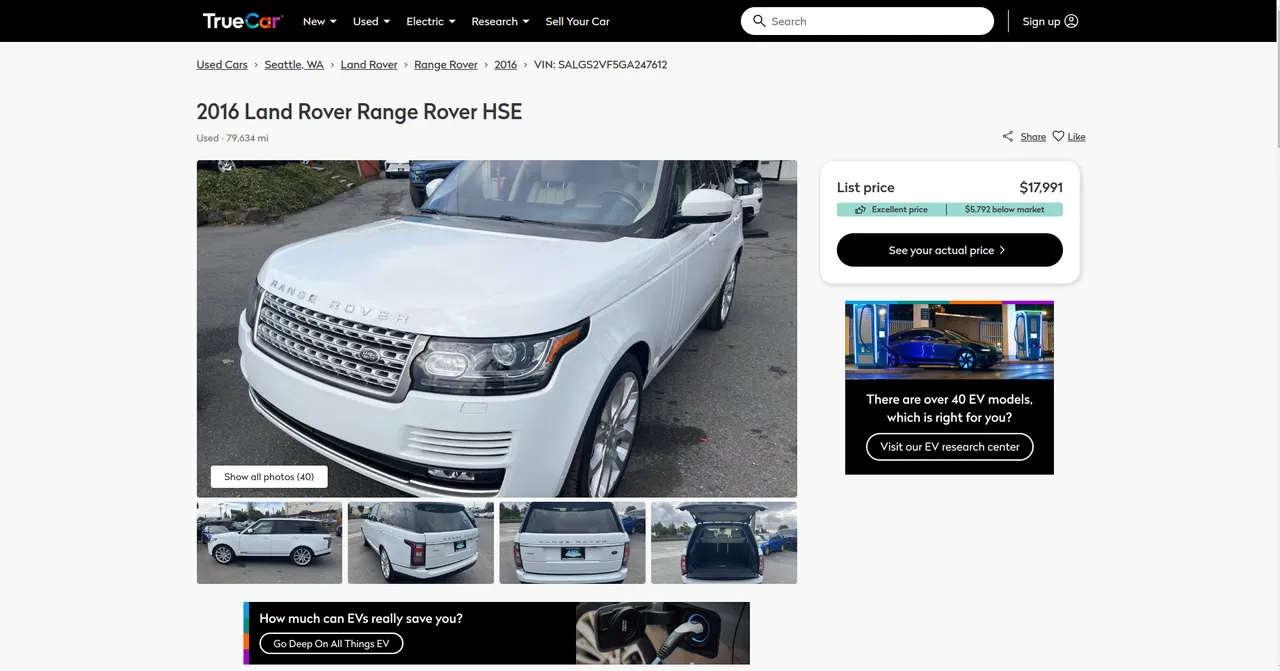Screen dimensions: 1280x671
Task: View the side profile thumbnail photo
Action: click(x=269, y=543)
